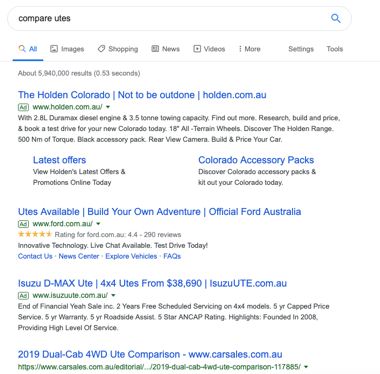Expand dropdown arrow next to www.holden.com.au
This screenshot has width=380, height=374.
point(108,107)
